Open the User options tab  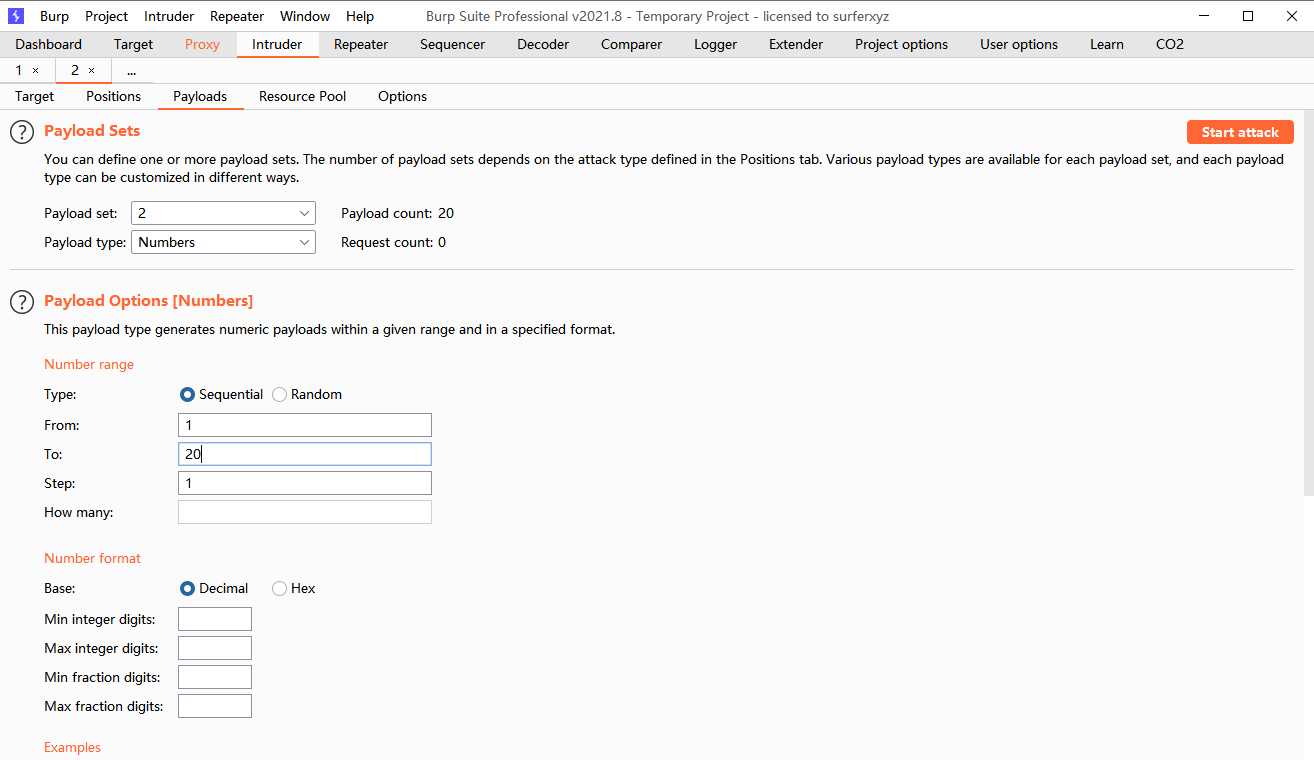[x=1019, y=44]
